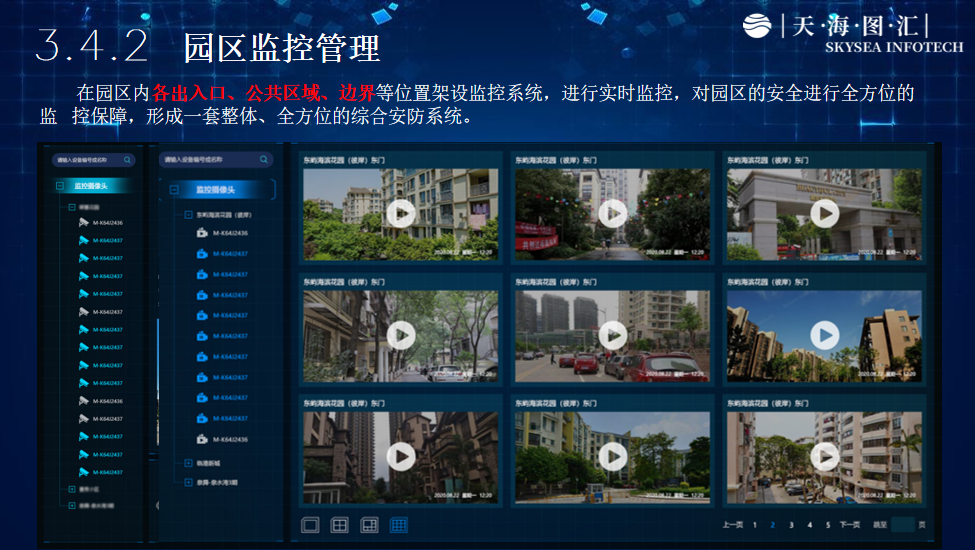This screenshot has height=550, width=975.
Task: Switch to single-view layout icon
Action: point(310,525)
